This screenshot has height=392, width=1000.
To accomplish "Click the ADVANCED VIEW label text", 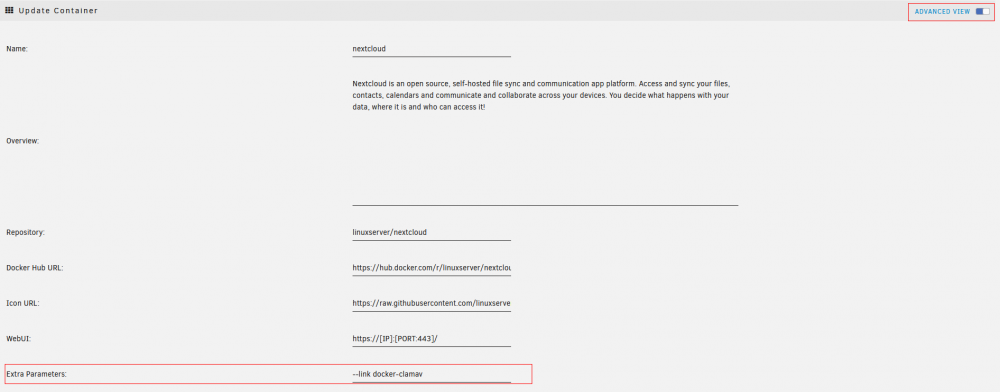I will (943, 11).
